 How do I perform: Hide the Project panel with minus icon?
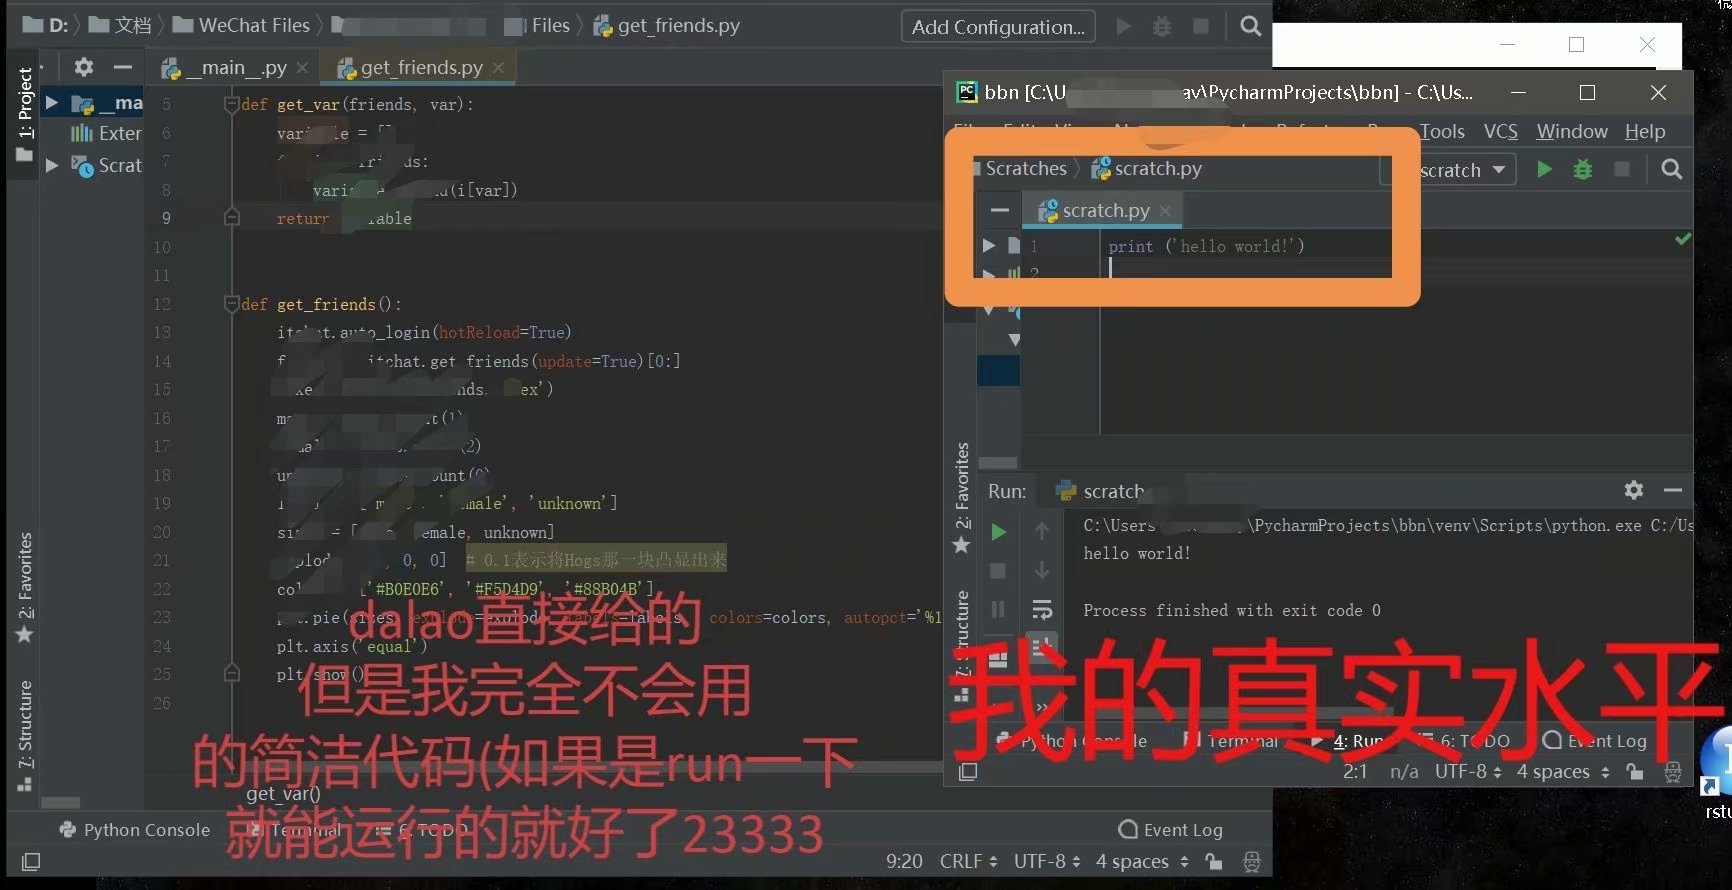[x=123, y=67]
